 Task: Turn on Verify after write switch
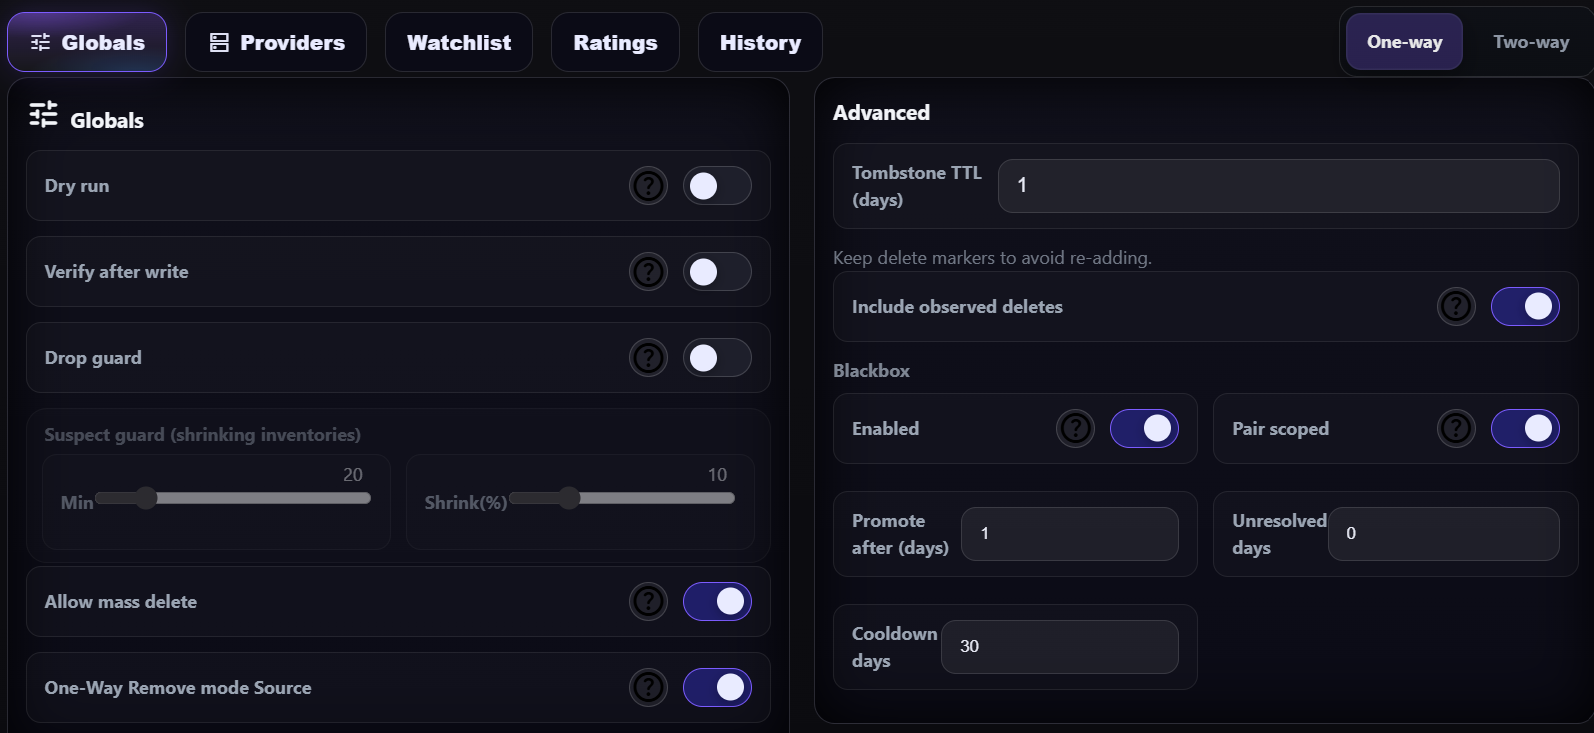point(717,272)
